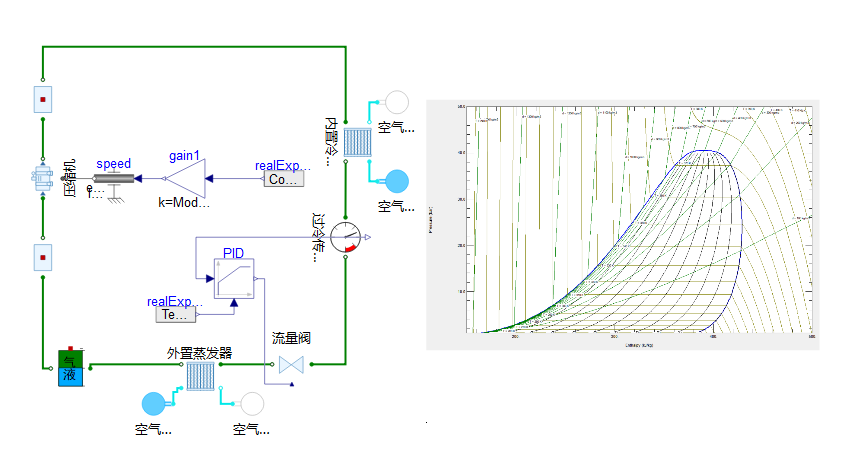Click the blue air source circle below evaporator
The image size is (842, 465).
click(x=154, y=404)
